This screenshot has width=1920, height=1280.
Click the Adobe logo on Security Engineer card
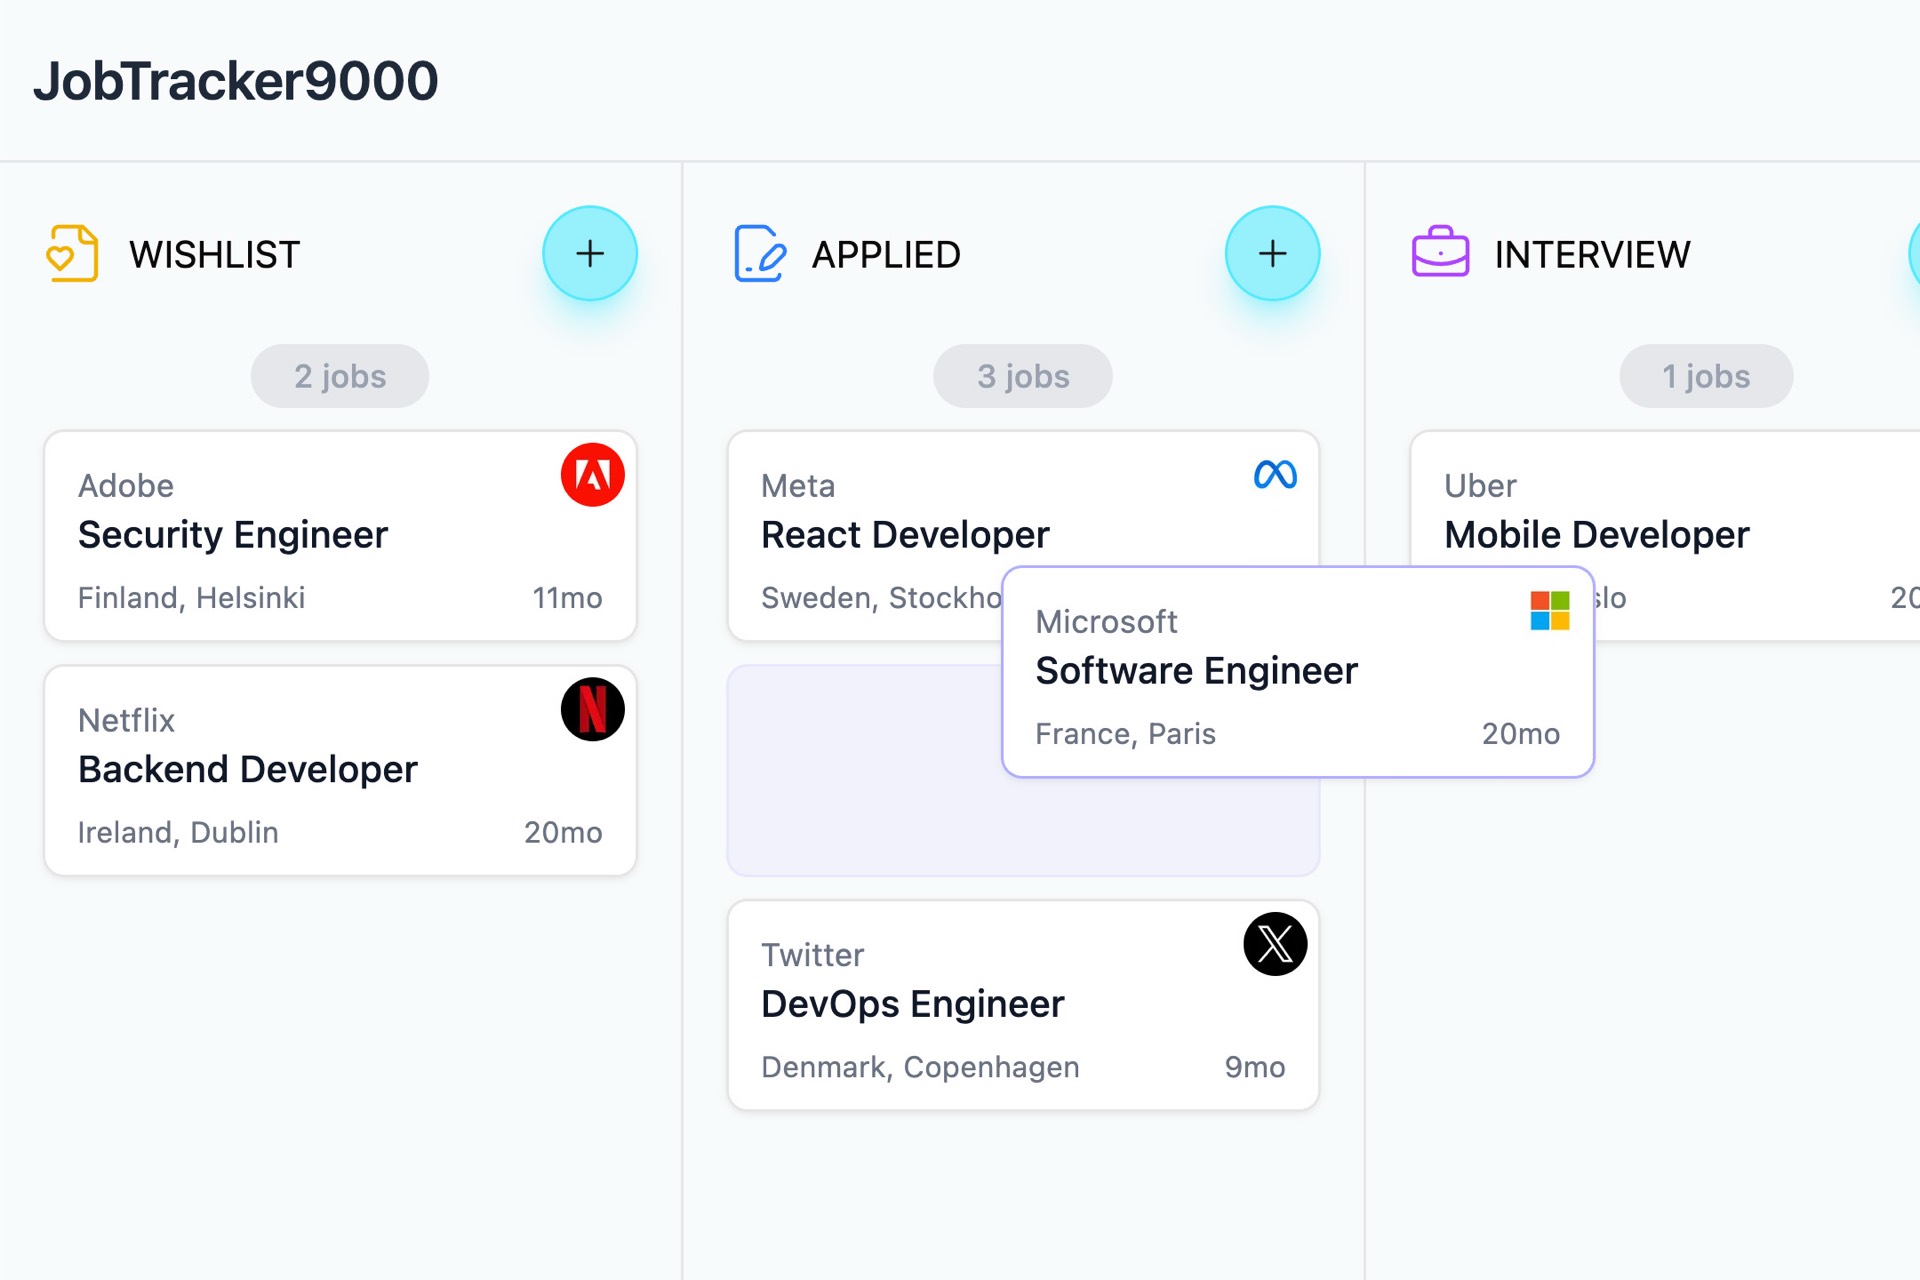(593, 475)
